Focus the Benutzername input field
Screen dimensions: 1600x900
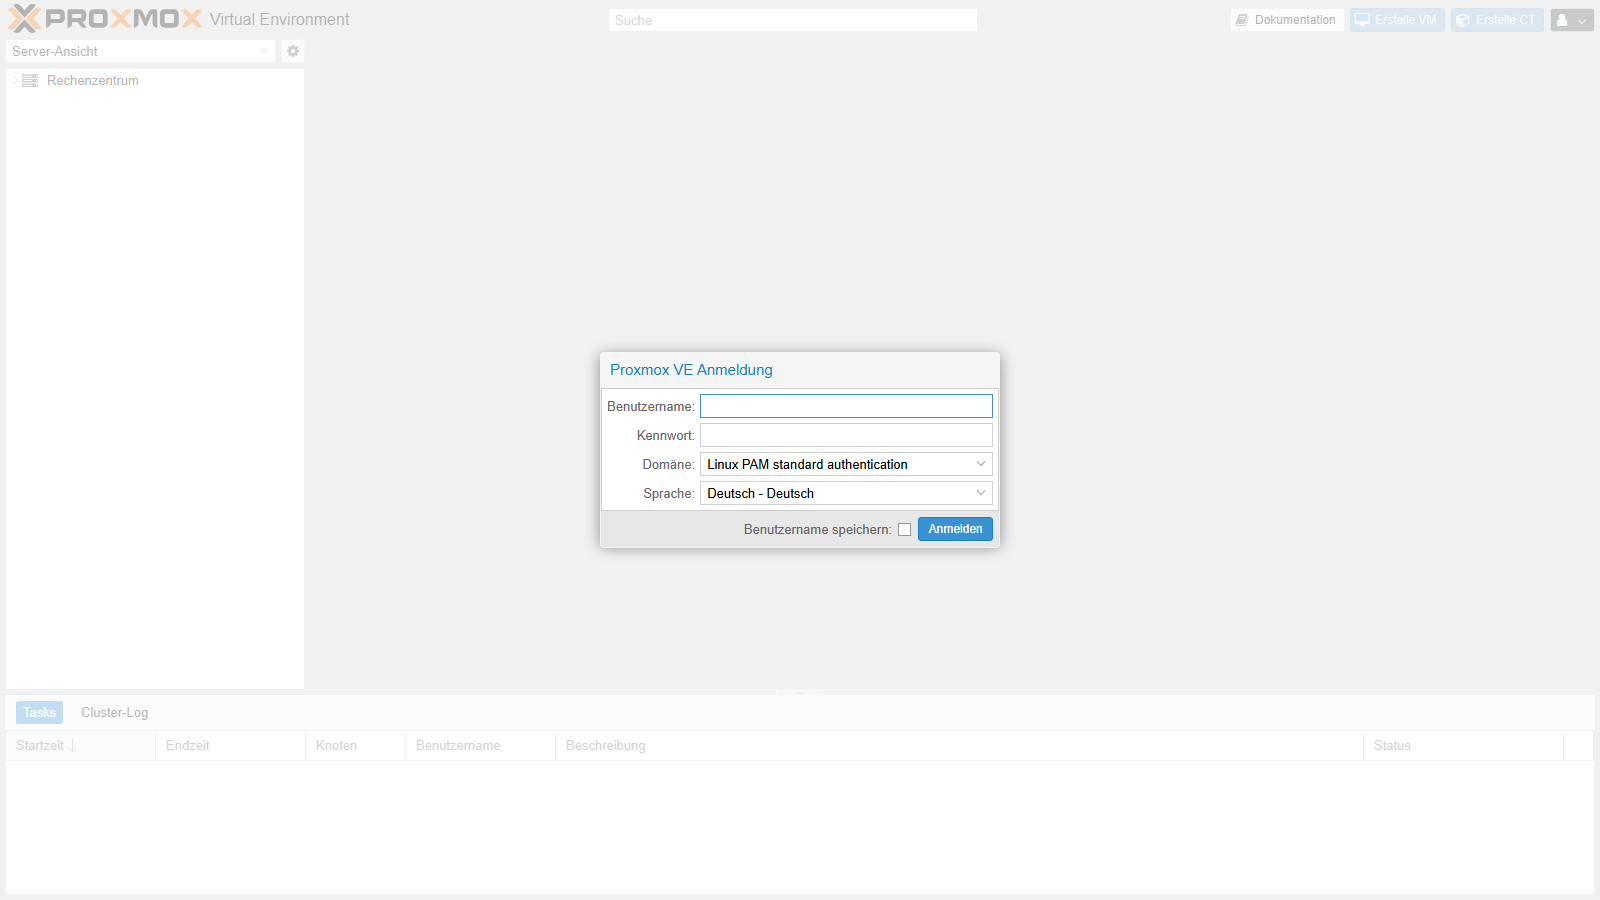[846, 406]
